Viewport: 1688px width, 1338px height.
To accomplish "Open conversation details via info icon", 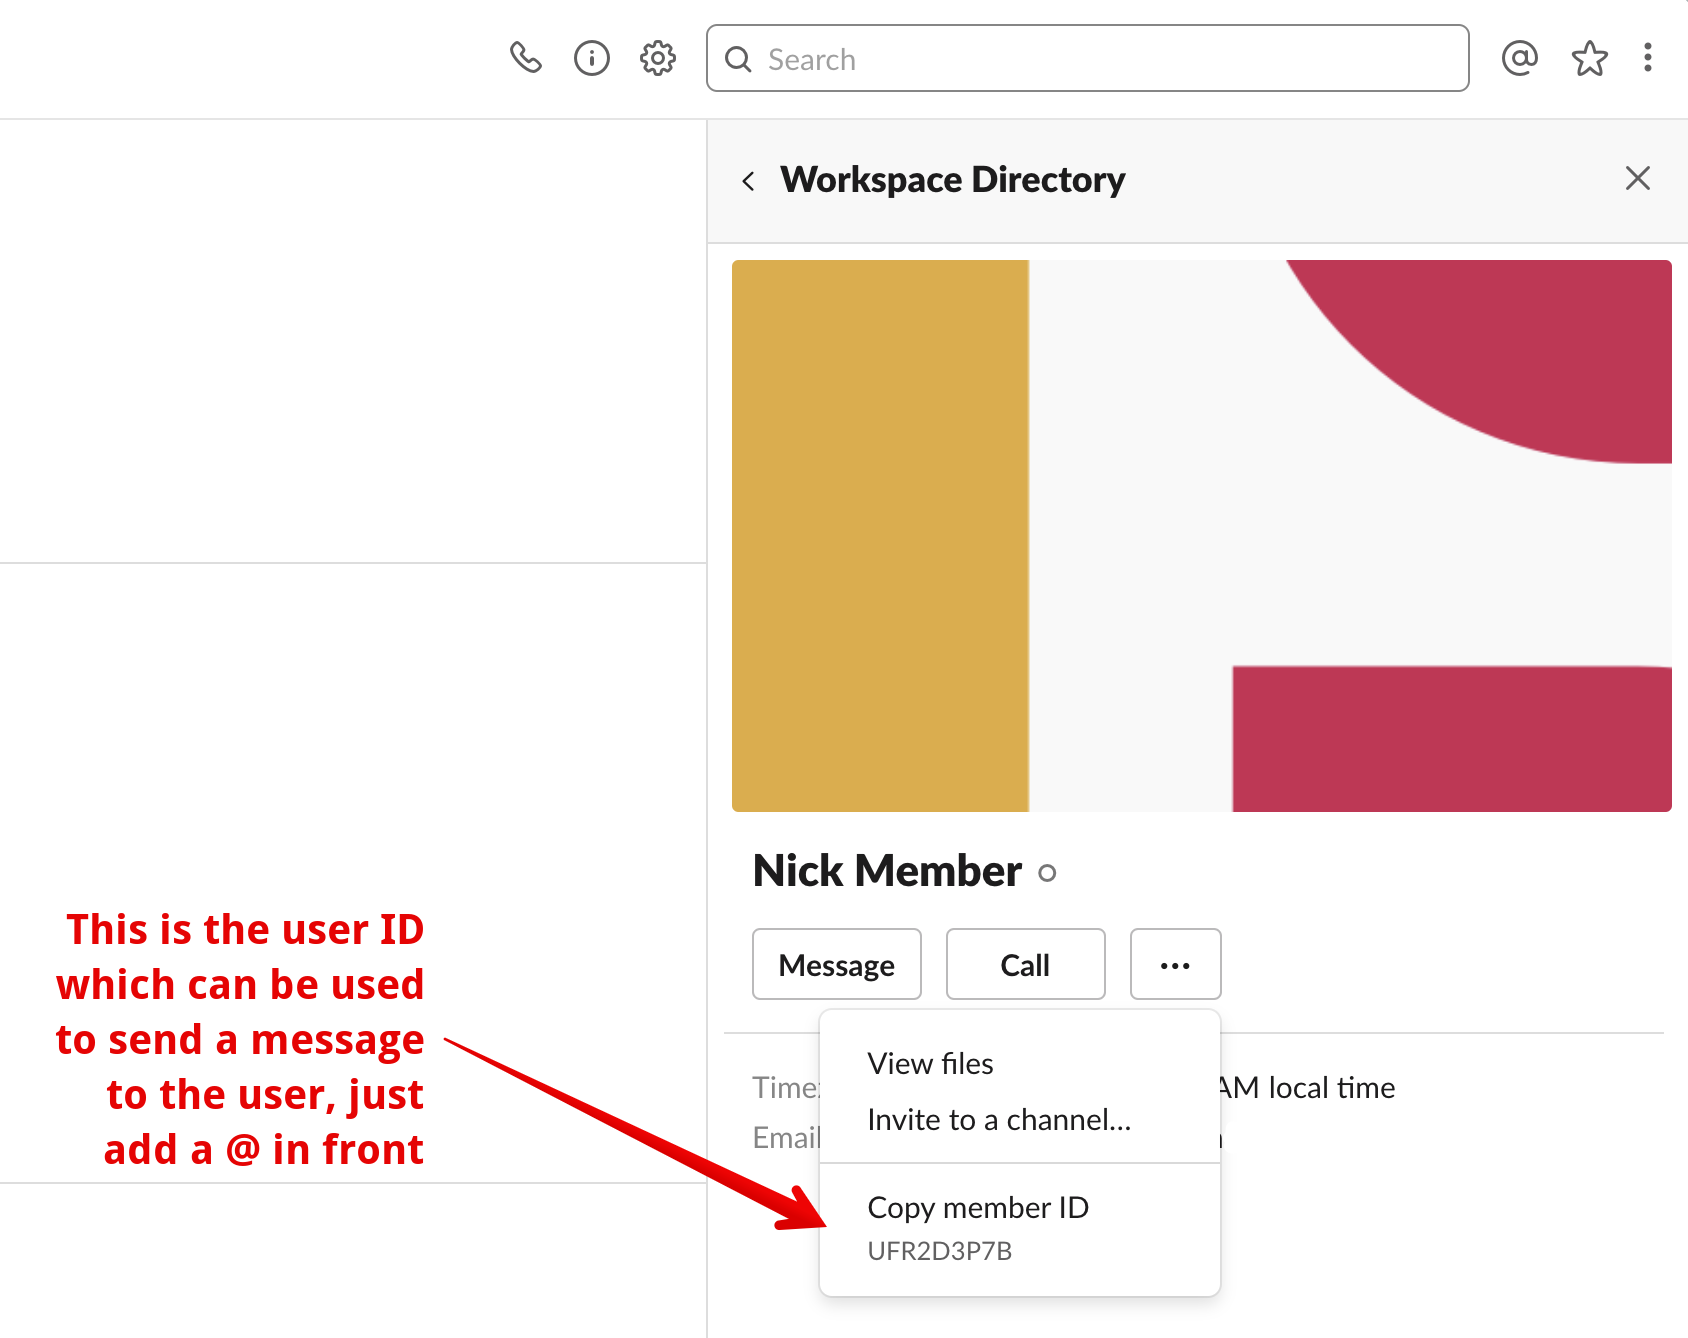I will 591,58.
